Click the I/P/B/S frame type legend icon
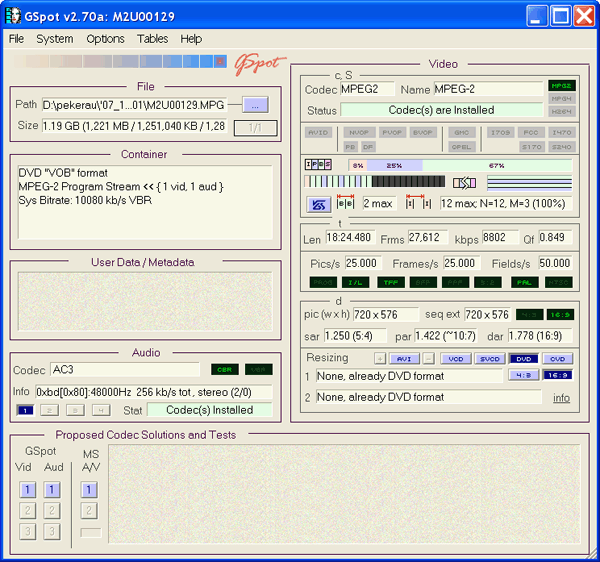The image size is (600, 562). tap(319, 165)
